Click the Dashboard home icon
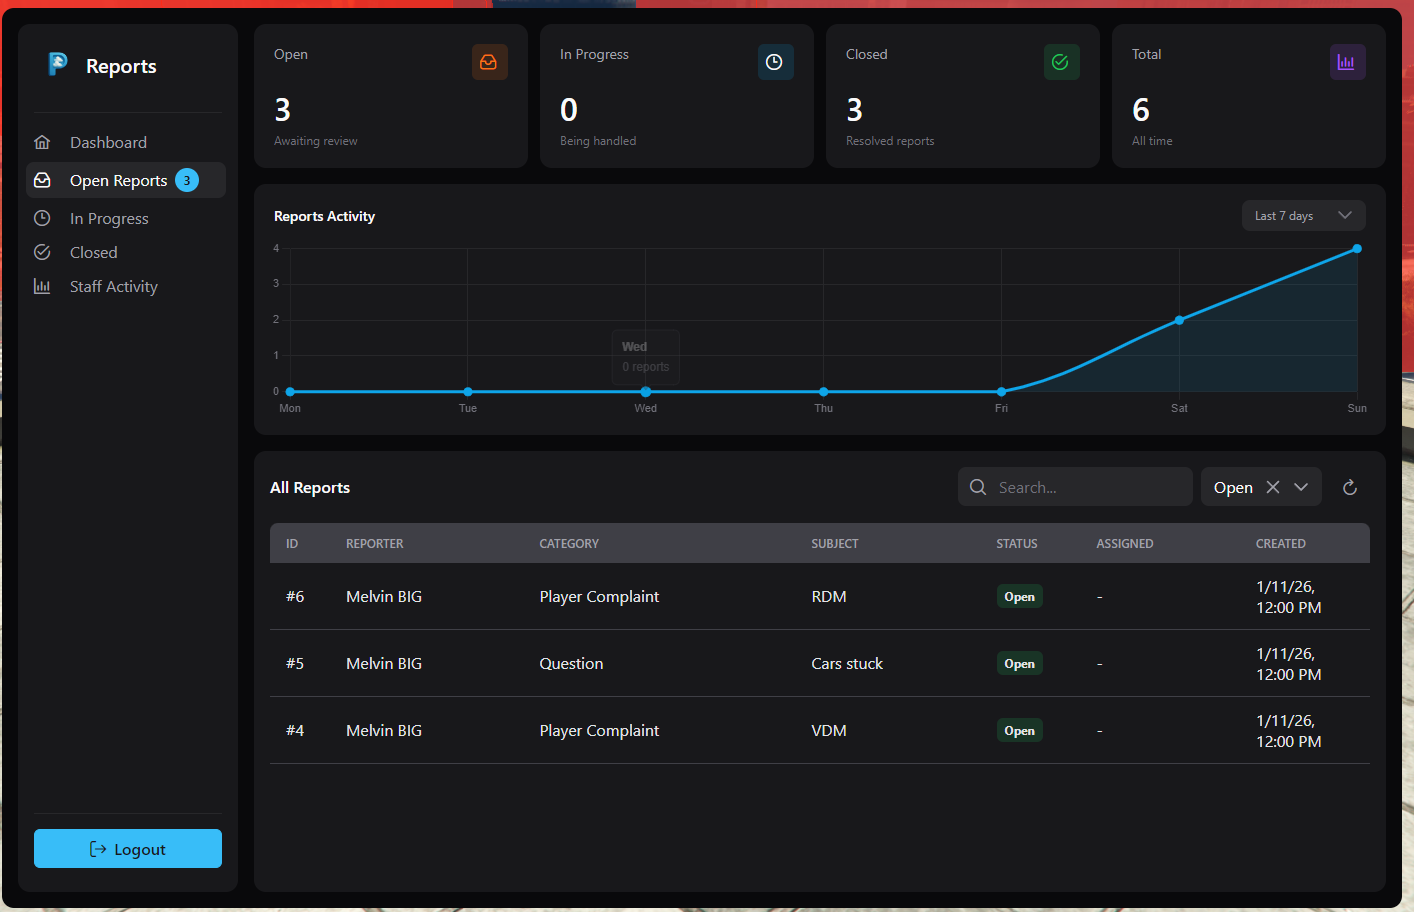 coord(42,142)
